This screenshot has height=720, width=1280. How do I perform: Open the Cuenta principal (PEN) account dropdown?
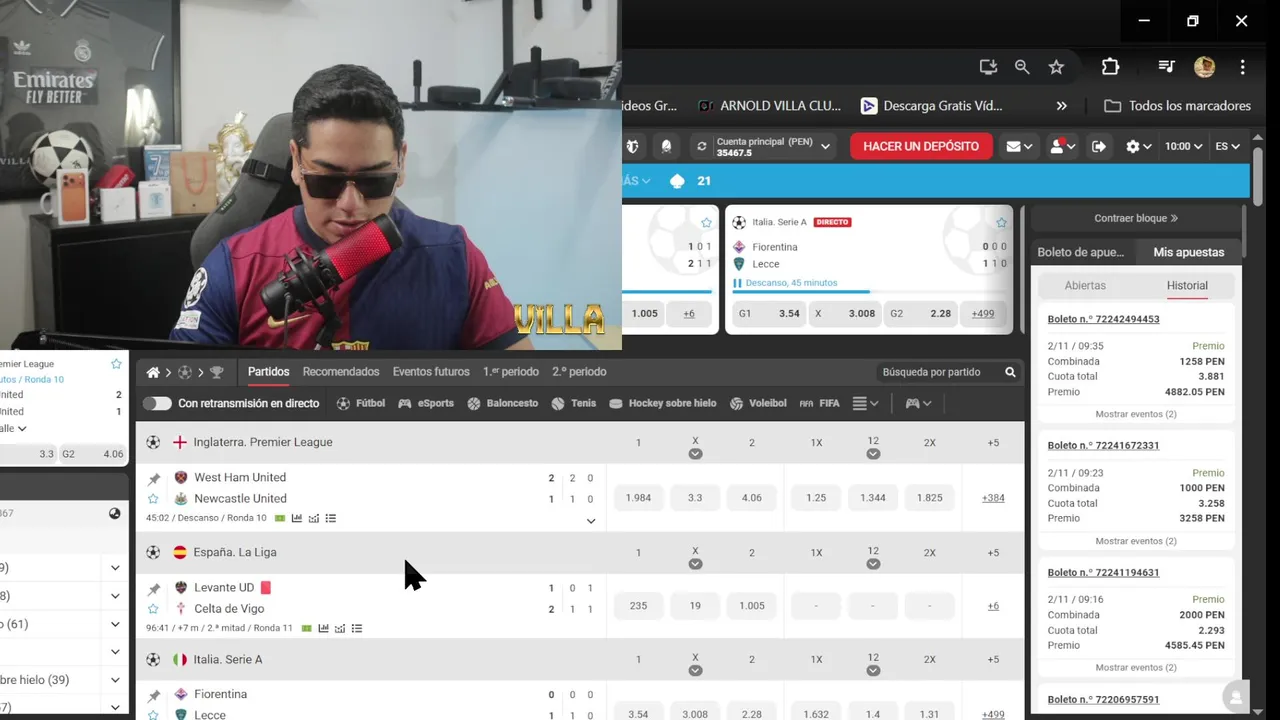pos(774,147)
